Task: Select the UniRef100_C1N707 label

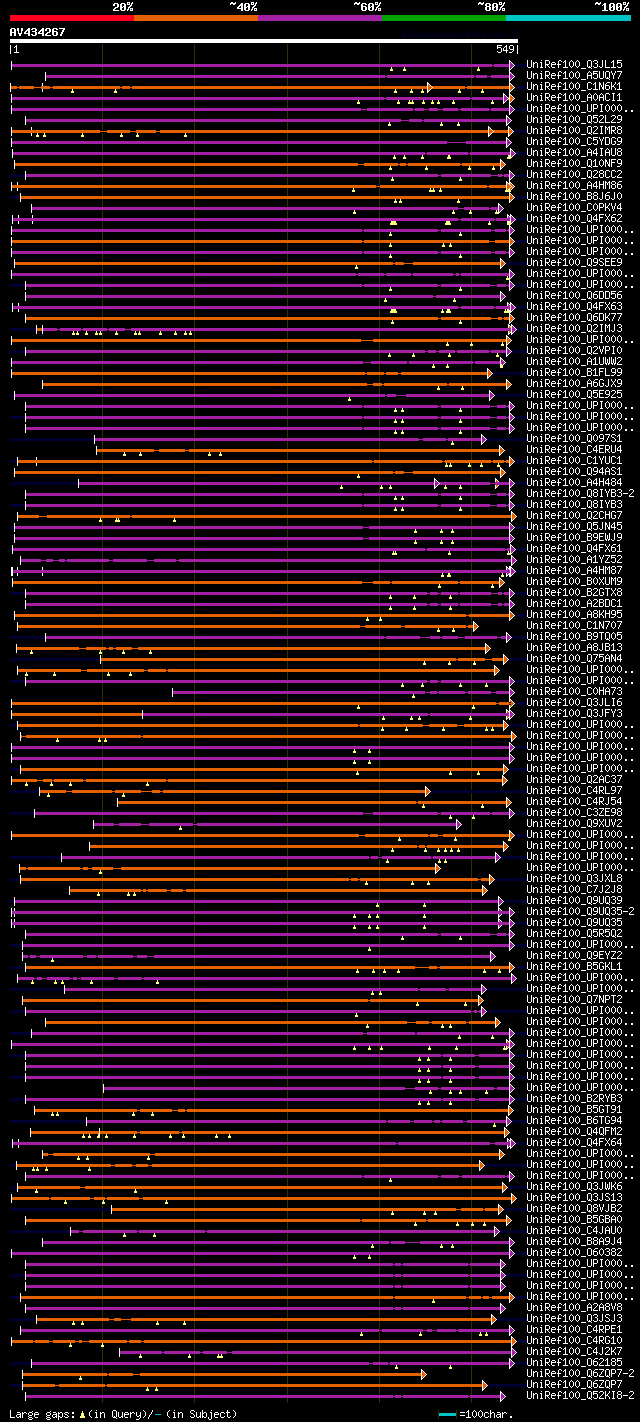Action: pyautogui.click(x=574, y=625)
